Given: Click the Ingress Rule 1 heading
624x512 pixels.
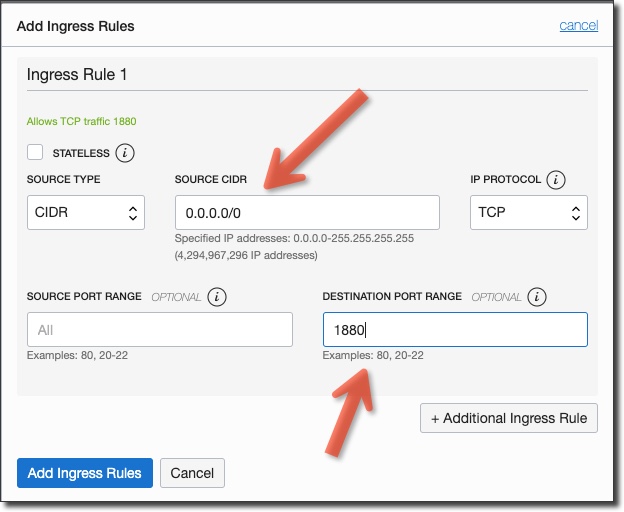Looking at the screenshot, I should pyautogui.click(x=77, y=75).
